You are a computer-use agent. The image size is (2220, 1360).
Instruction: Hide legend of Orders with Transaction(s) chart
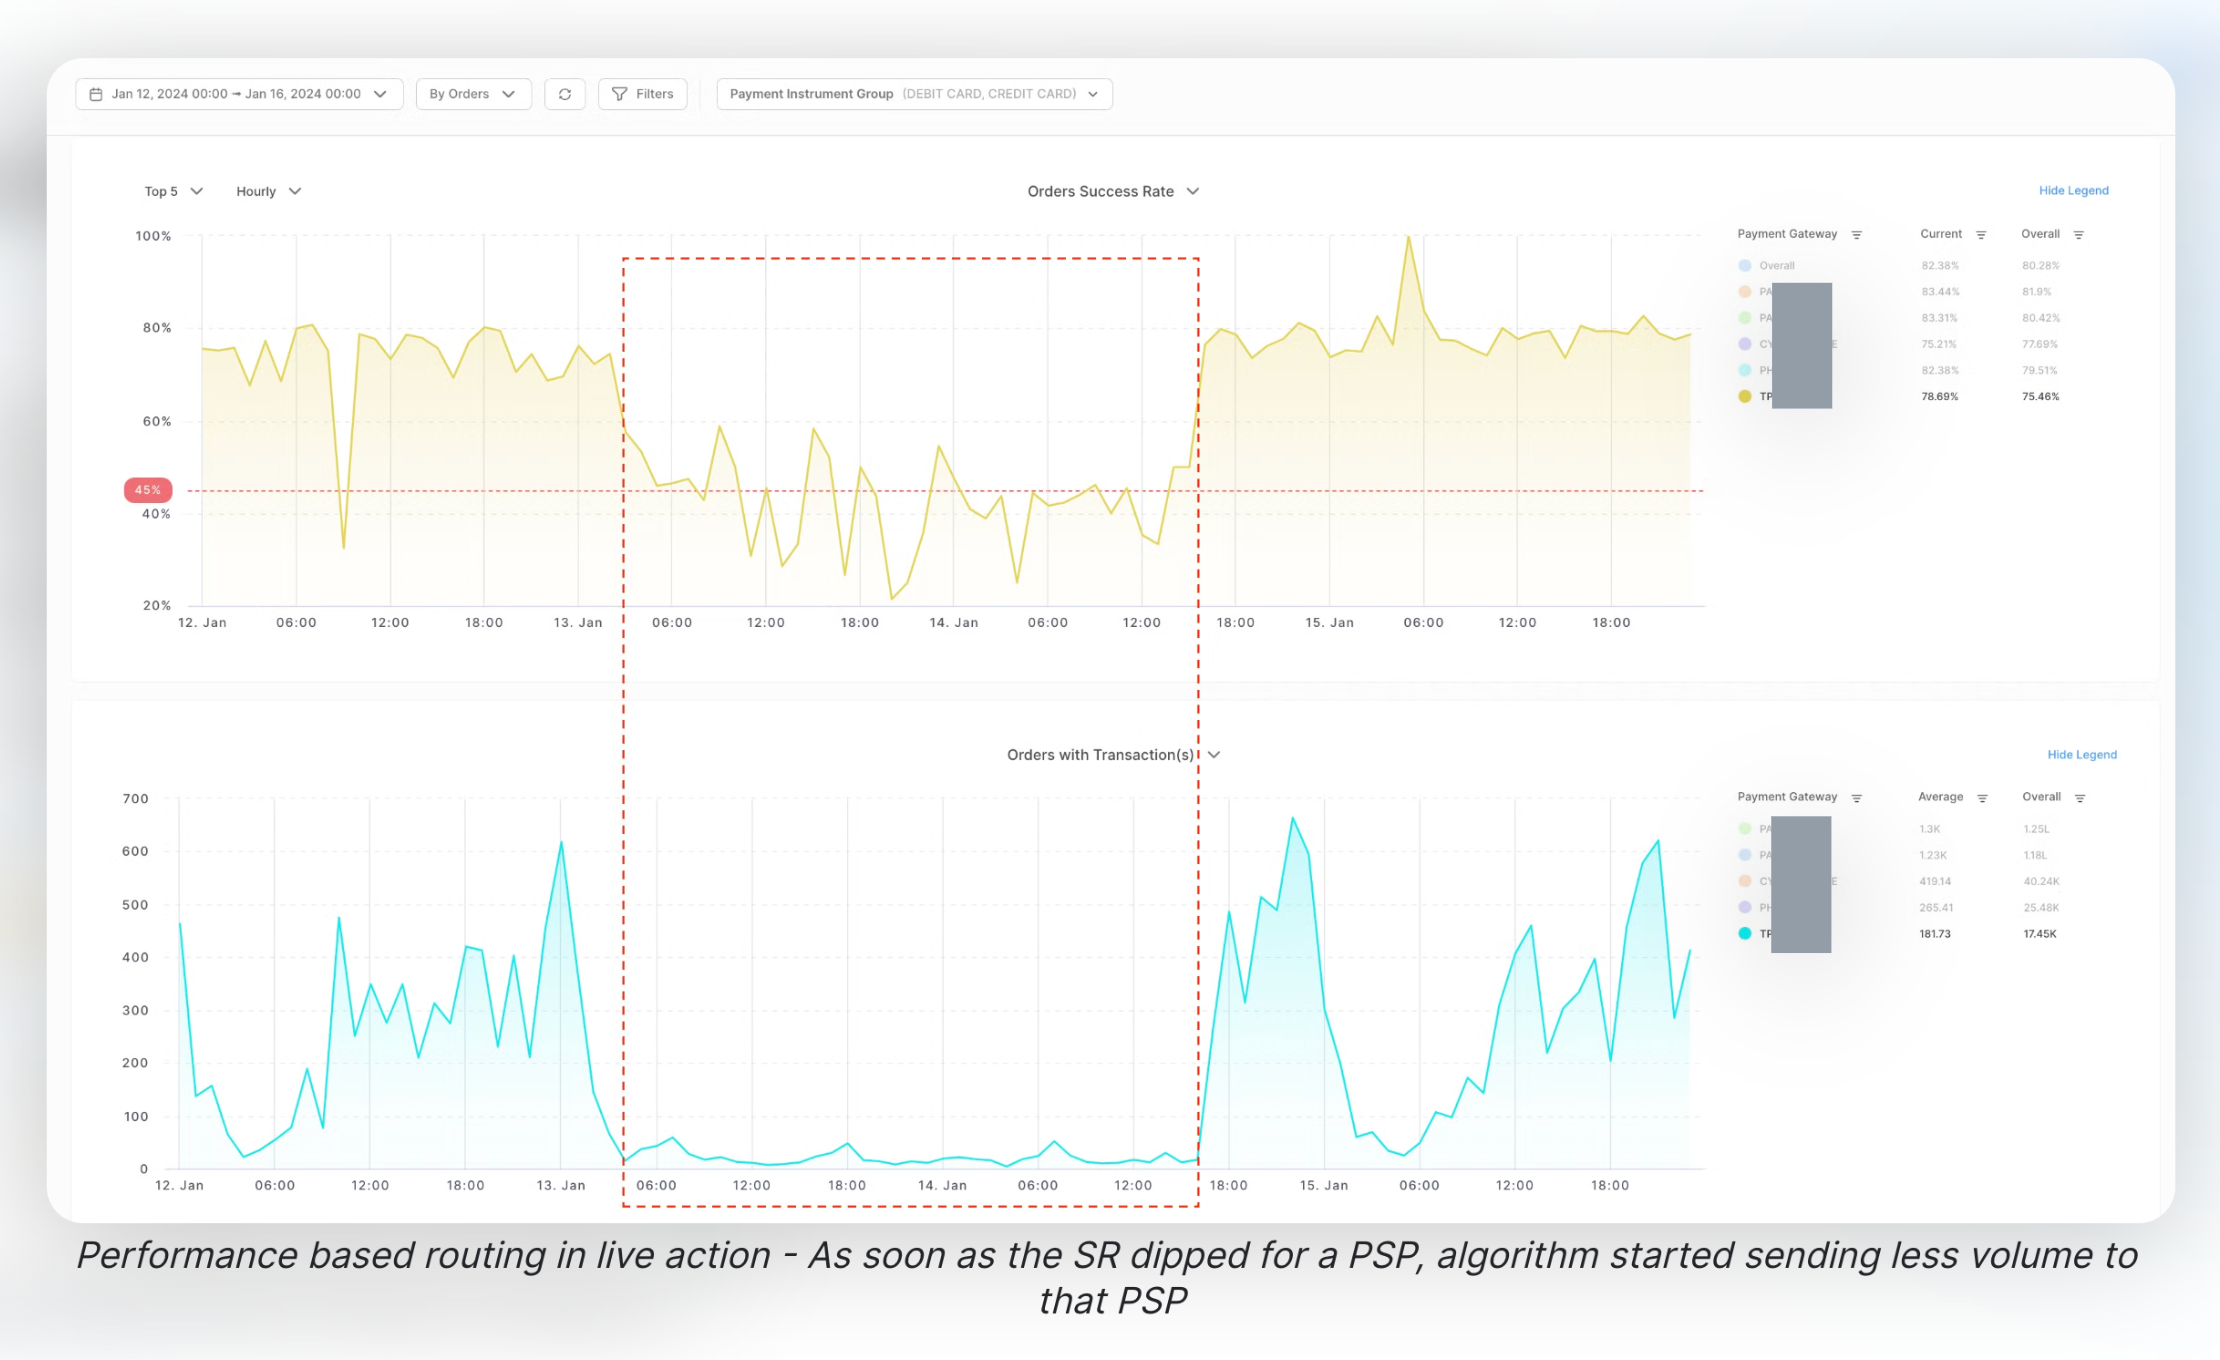2082,755
